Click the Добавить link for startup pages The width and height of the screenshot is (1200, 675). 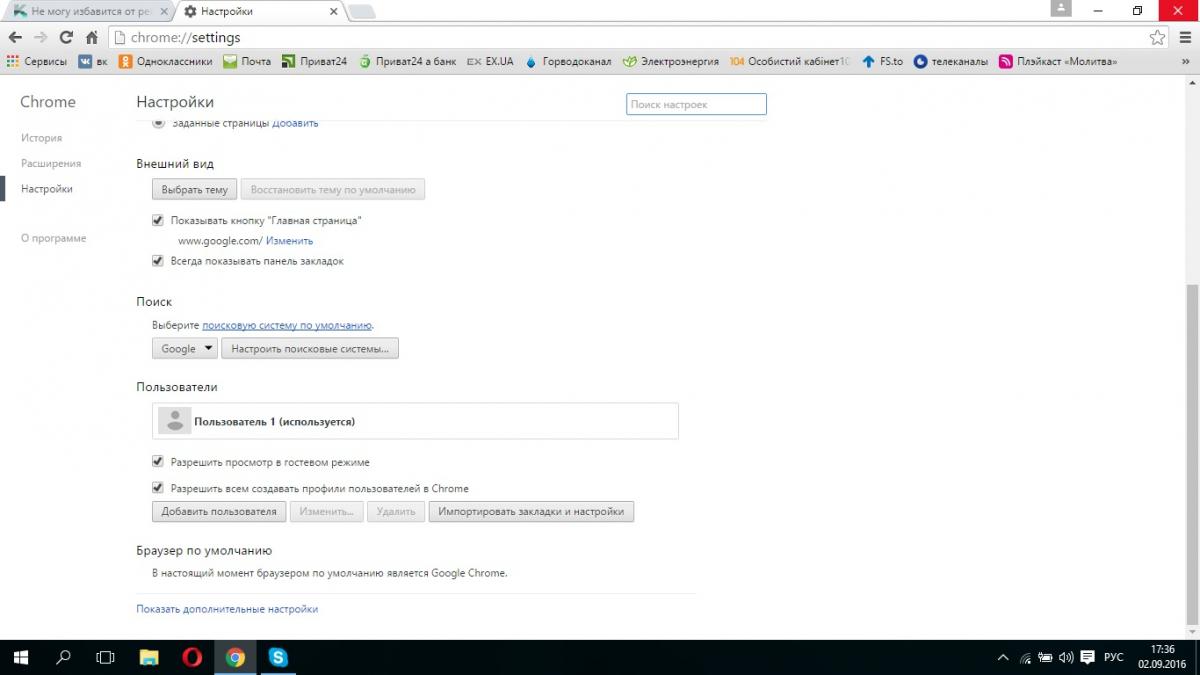[295, 123]
